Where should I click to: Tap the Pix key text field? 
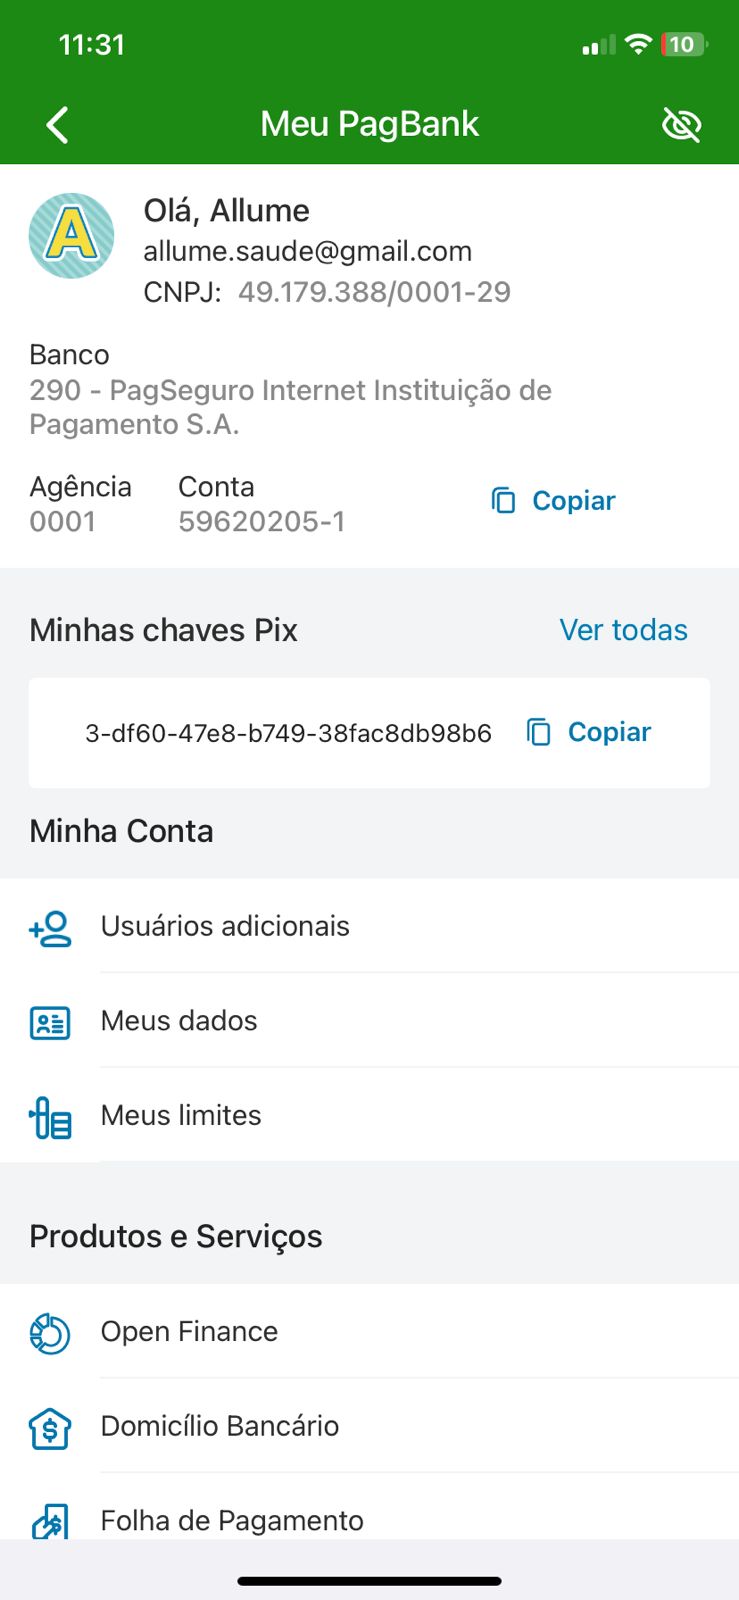click(x=288, y=733)
